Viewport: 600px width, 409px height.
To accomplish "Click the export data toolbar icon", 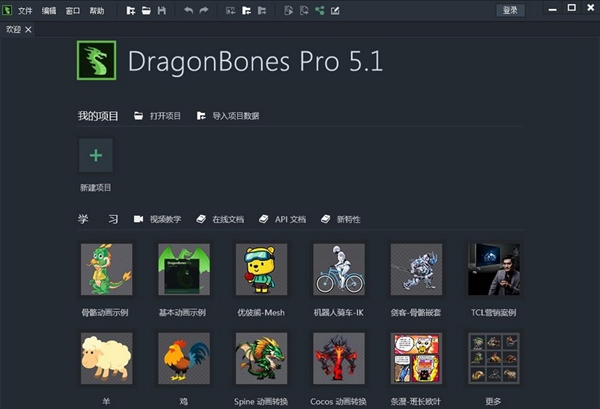I will pos(262,11).
